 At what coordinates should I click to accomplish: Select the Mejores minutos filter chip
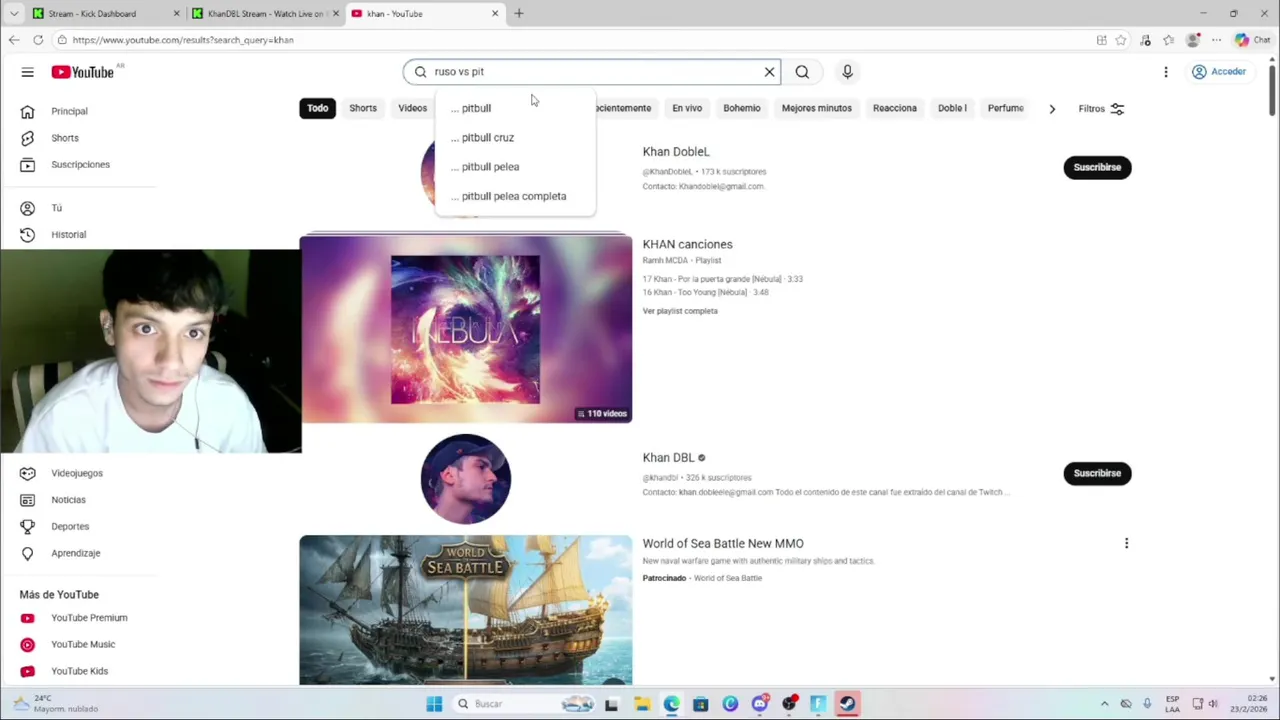817,108
